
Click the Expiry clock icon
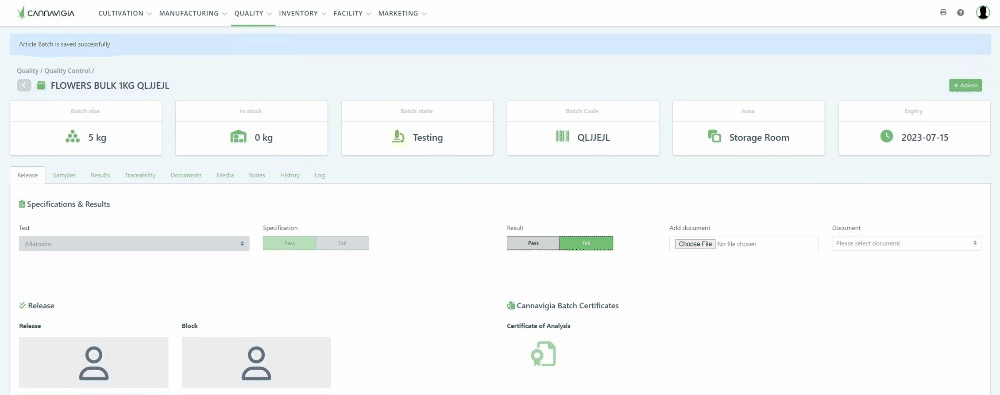[x=886, y=137]
